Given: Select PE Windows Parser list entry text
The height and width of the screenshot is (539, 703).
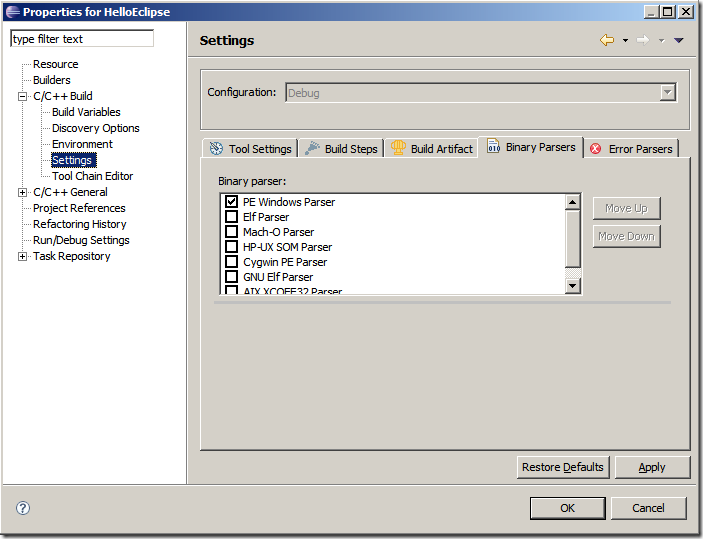Looking at the screenshot, I should (x=289, y=202).
